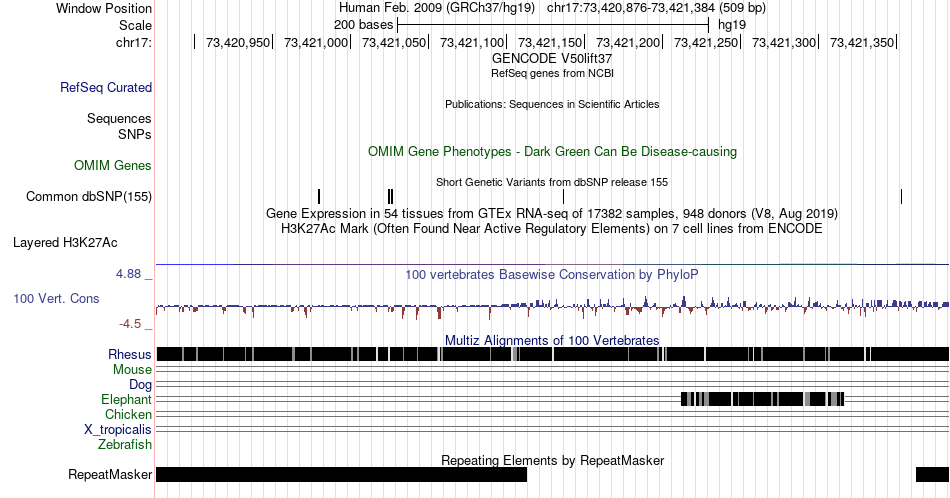
Task: Select the Common dbSNP(155) track label
Action: (89, 196)
